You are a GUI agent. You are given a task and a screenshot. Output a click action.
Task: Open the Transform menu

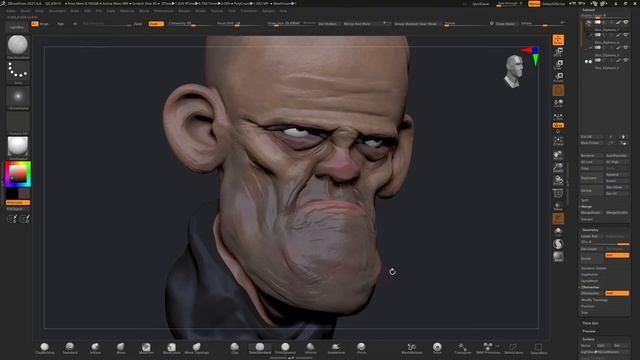tap(249, 11)
